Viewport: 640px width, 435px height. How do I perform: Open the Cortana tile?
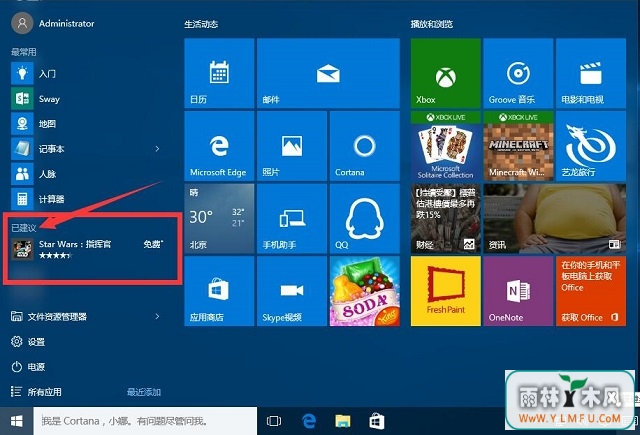click(364, 146)
